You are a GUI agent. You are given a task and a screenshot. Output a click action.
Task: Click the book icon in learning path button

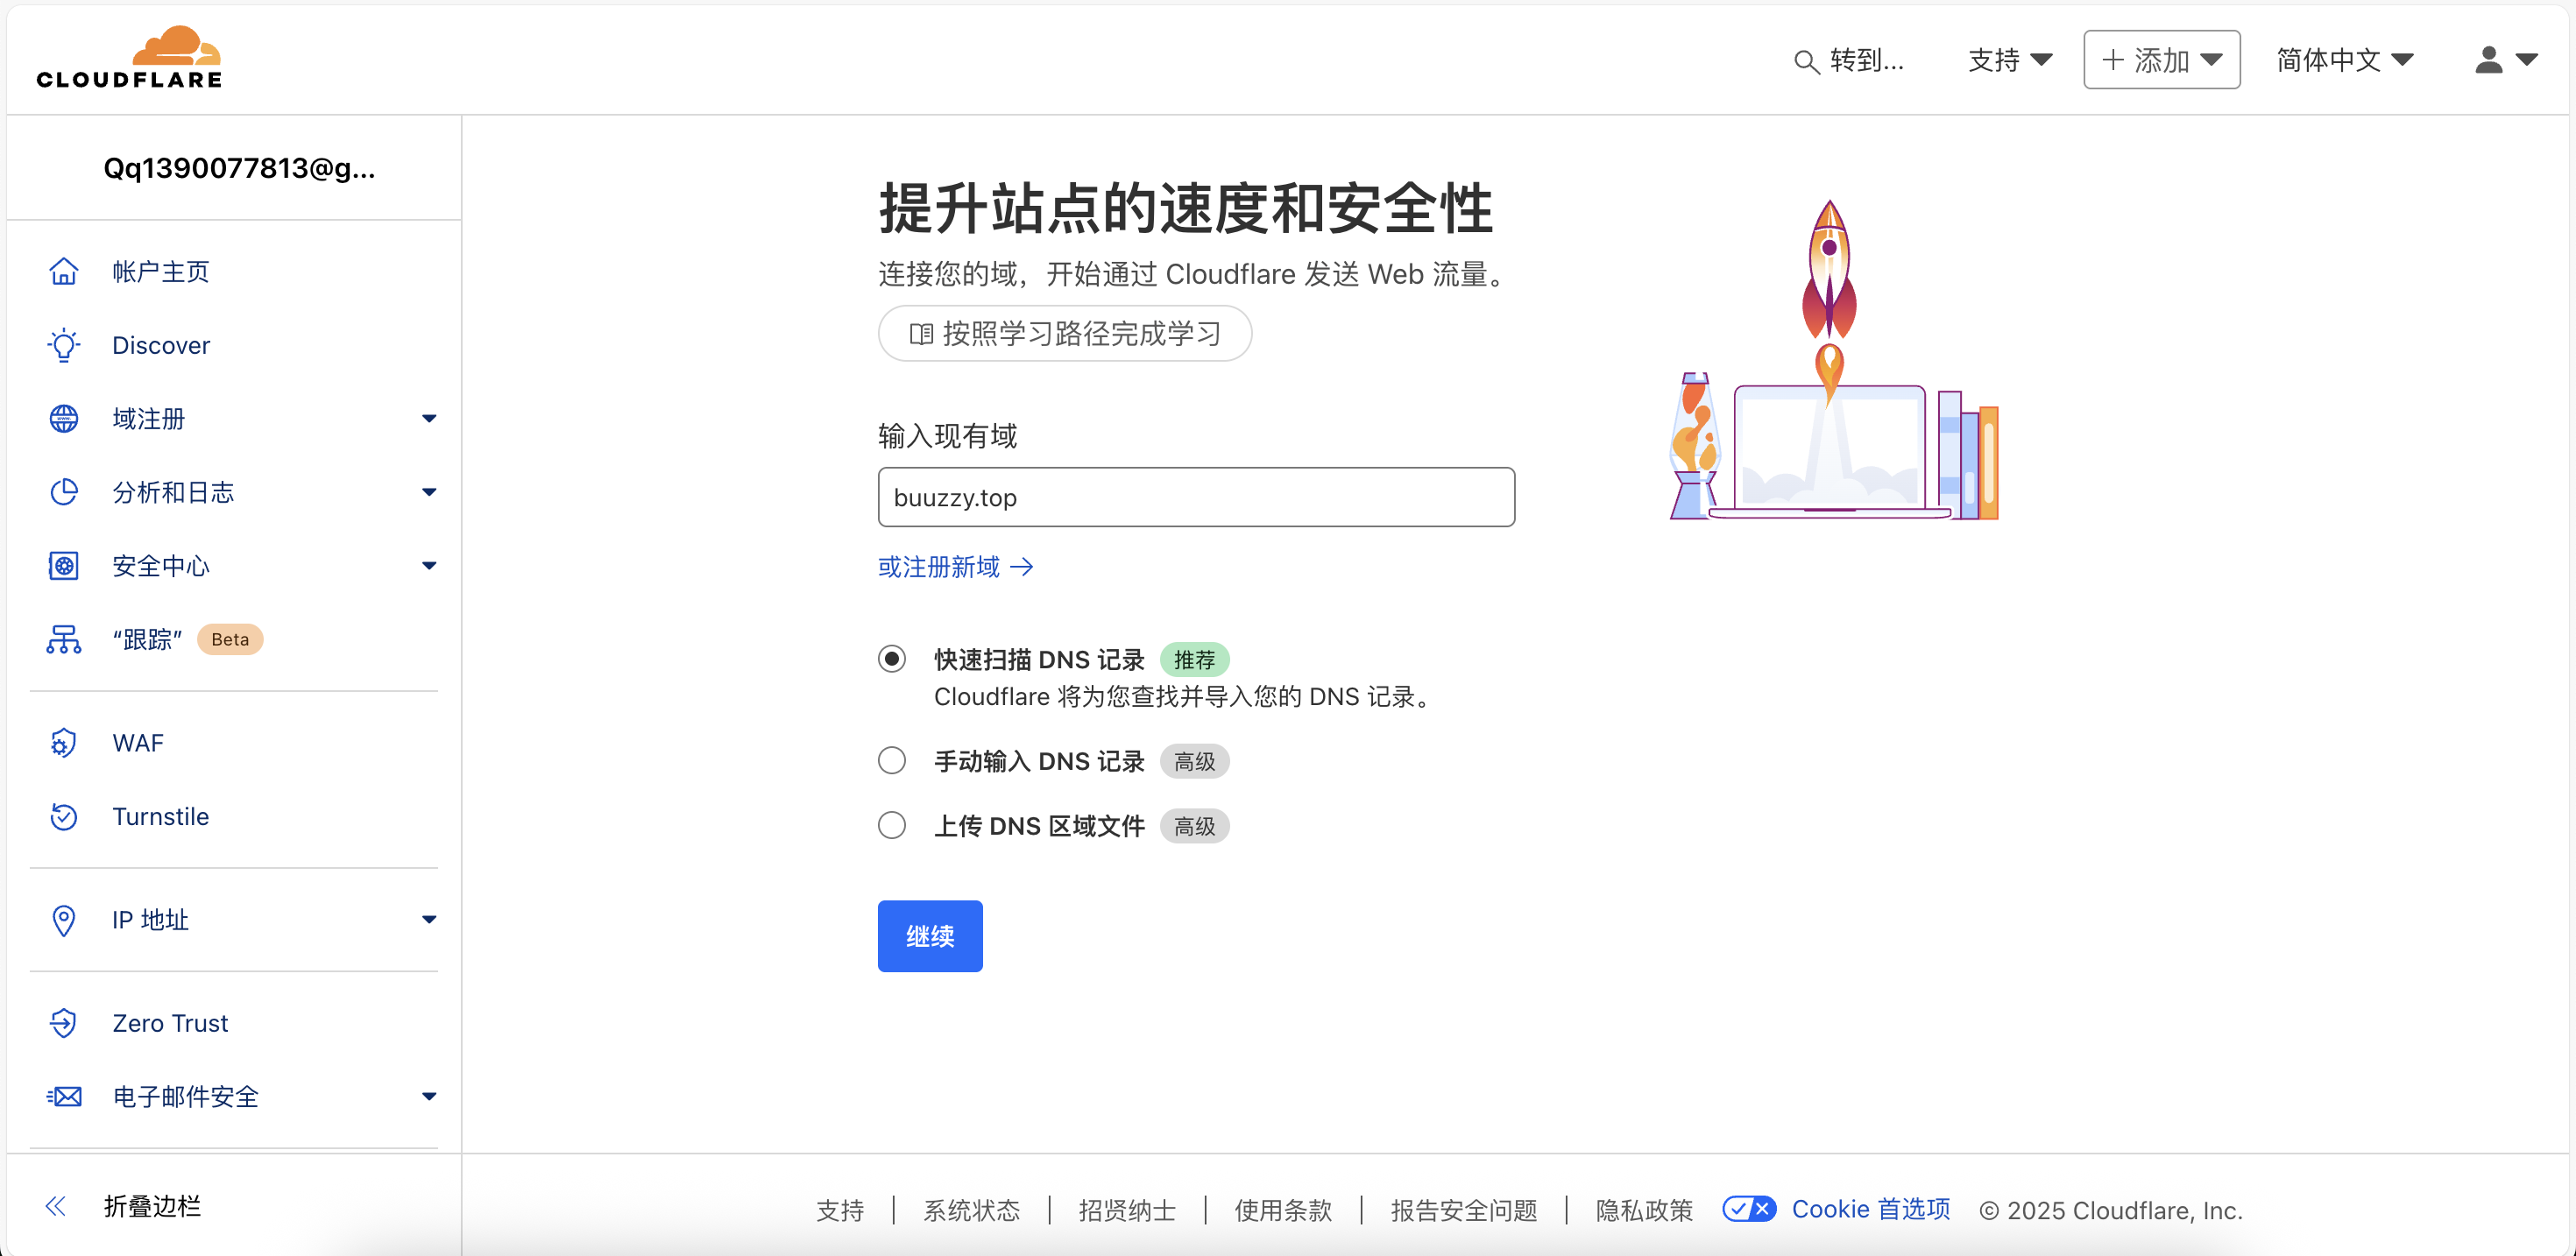921,334
